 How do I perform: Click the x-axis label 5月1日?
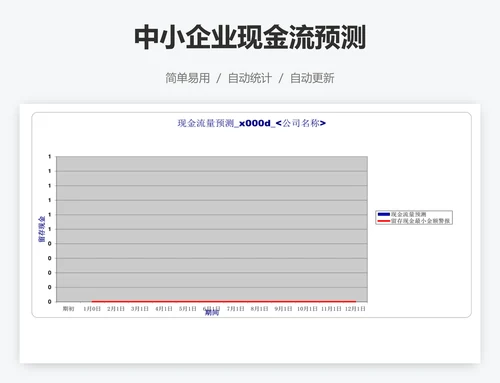coord(188,309)
